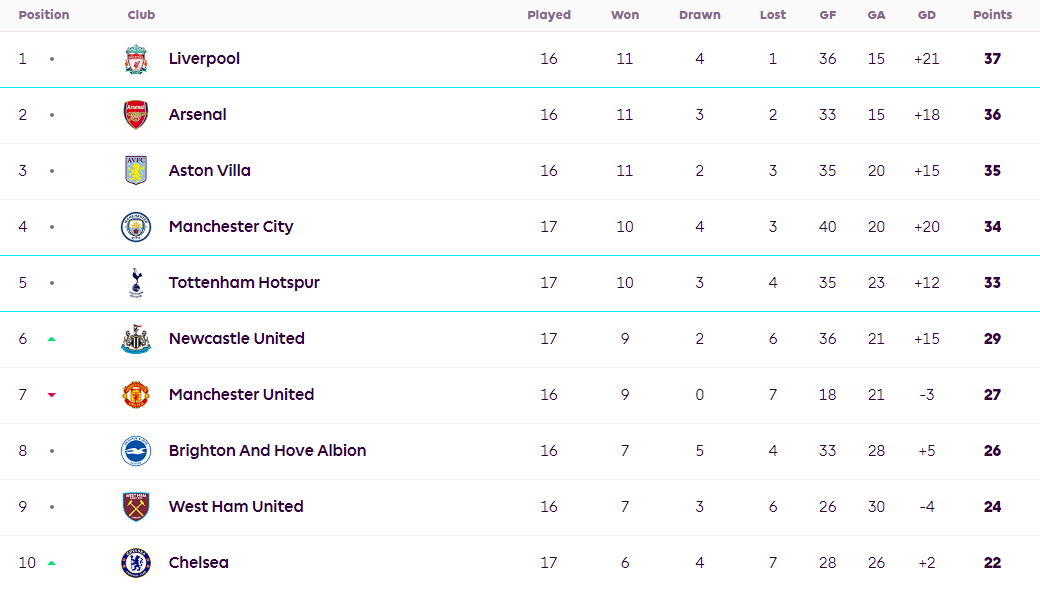The height and width of the screenshot is (591, 1040).
Task: Click the Liverpool club crest
Action: tap(136, 59)
